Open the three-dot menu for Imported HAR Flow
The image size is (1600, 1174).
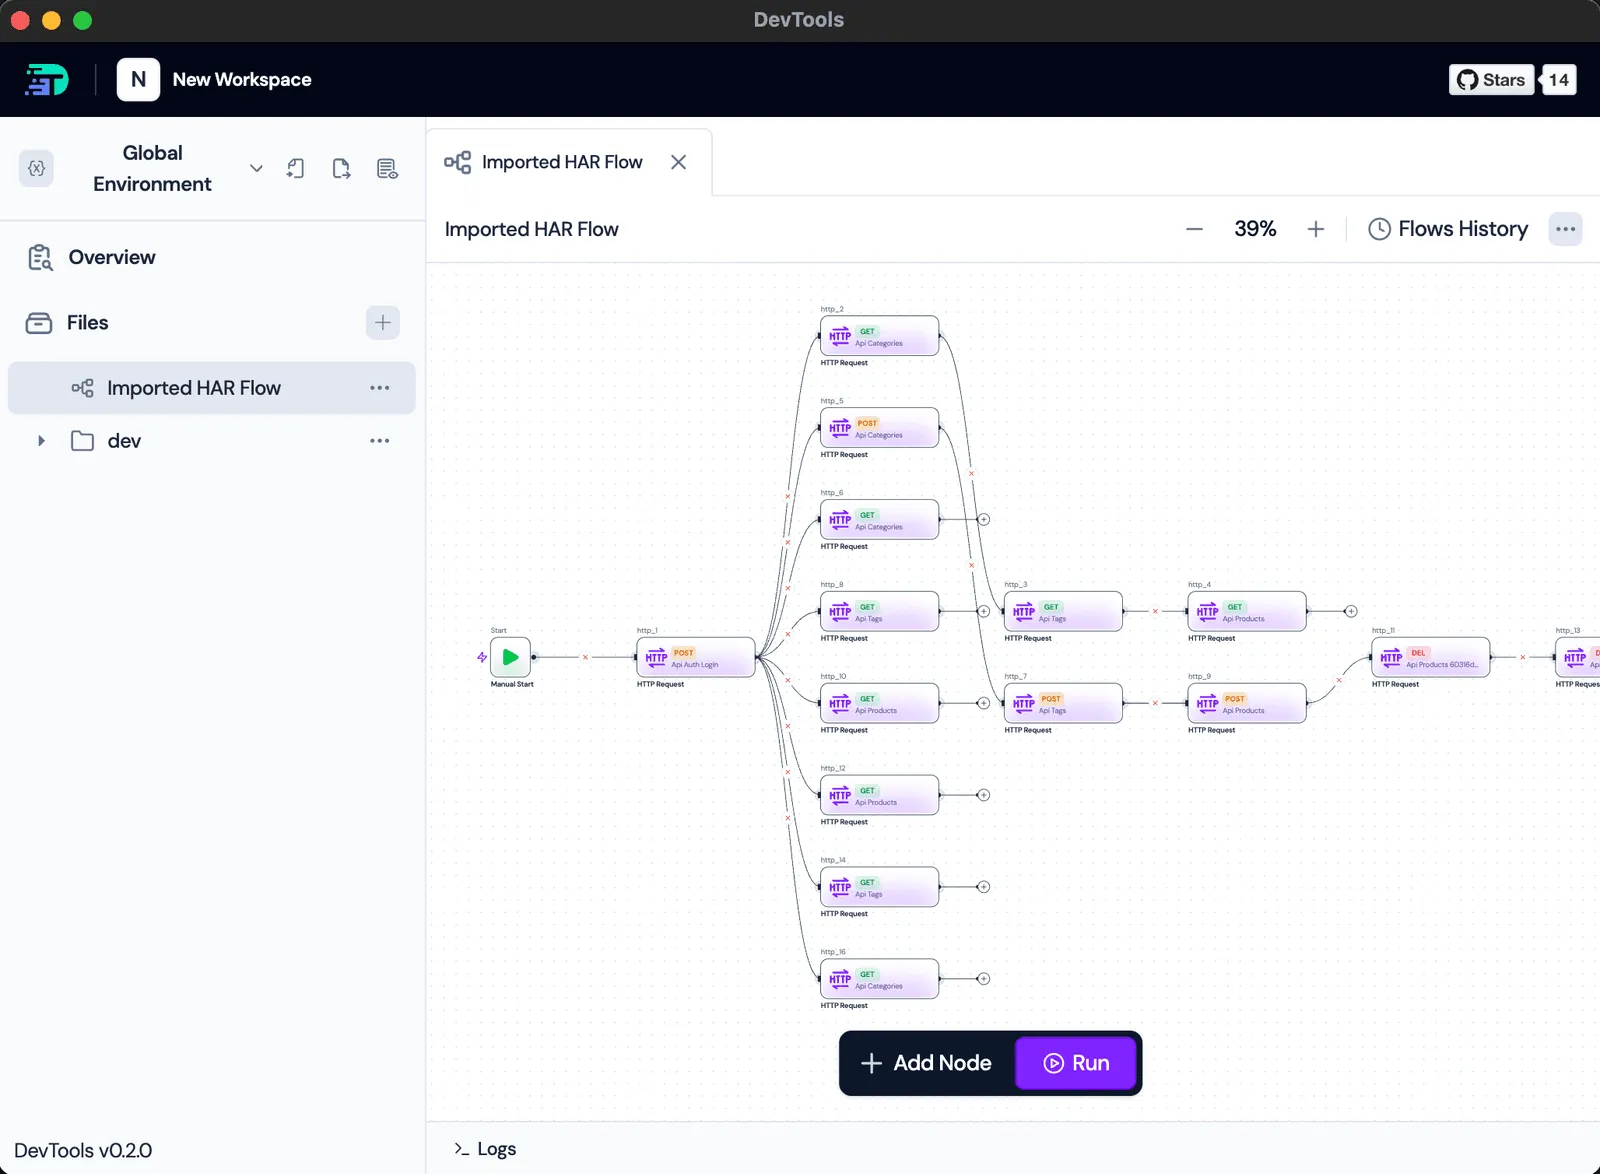[379, 388]
